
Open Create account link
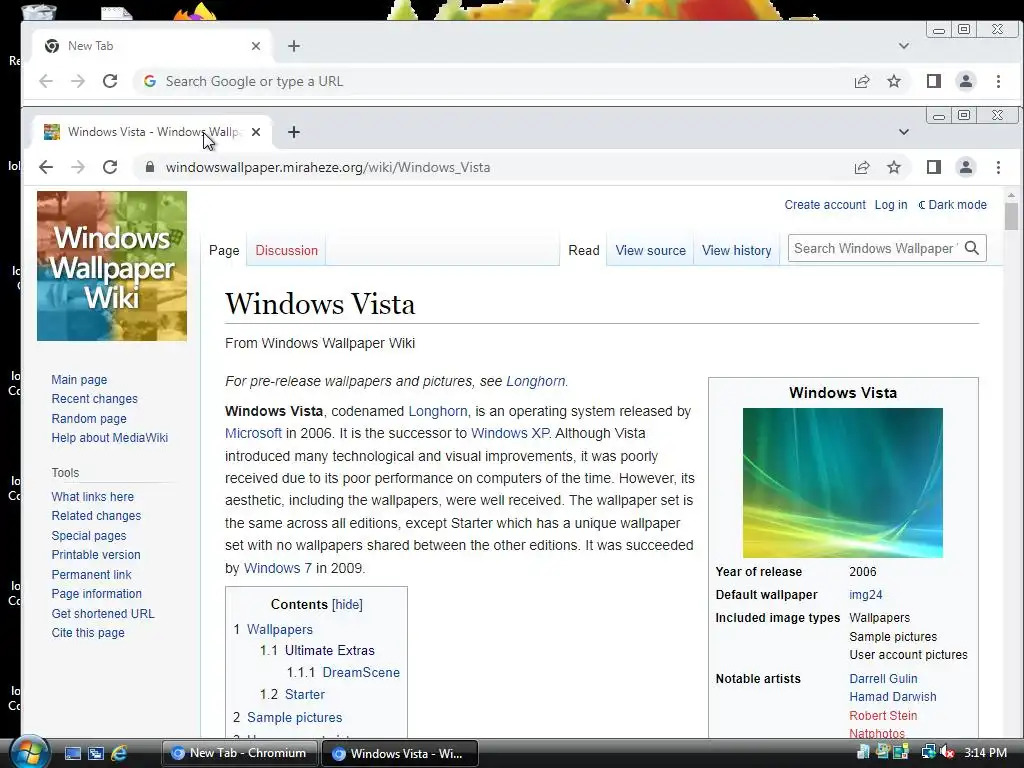click(825, 205)
